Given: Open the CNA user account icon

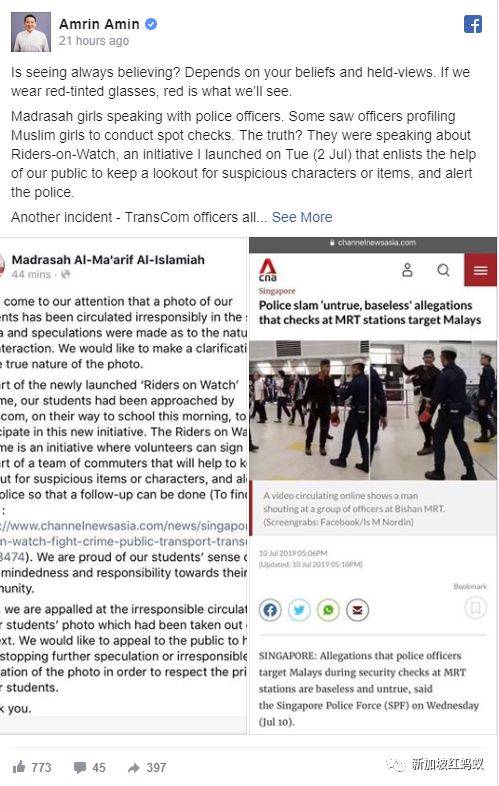Looking at the screenshot, I should tap(407, 270).
